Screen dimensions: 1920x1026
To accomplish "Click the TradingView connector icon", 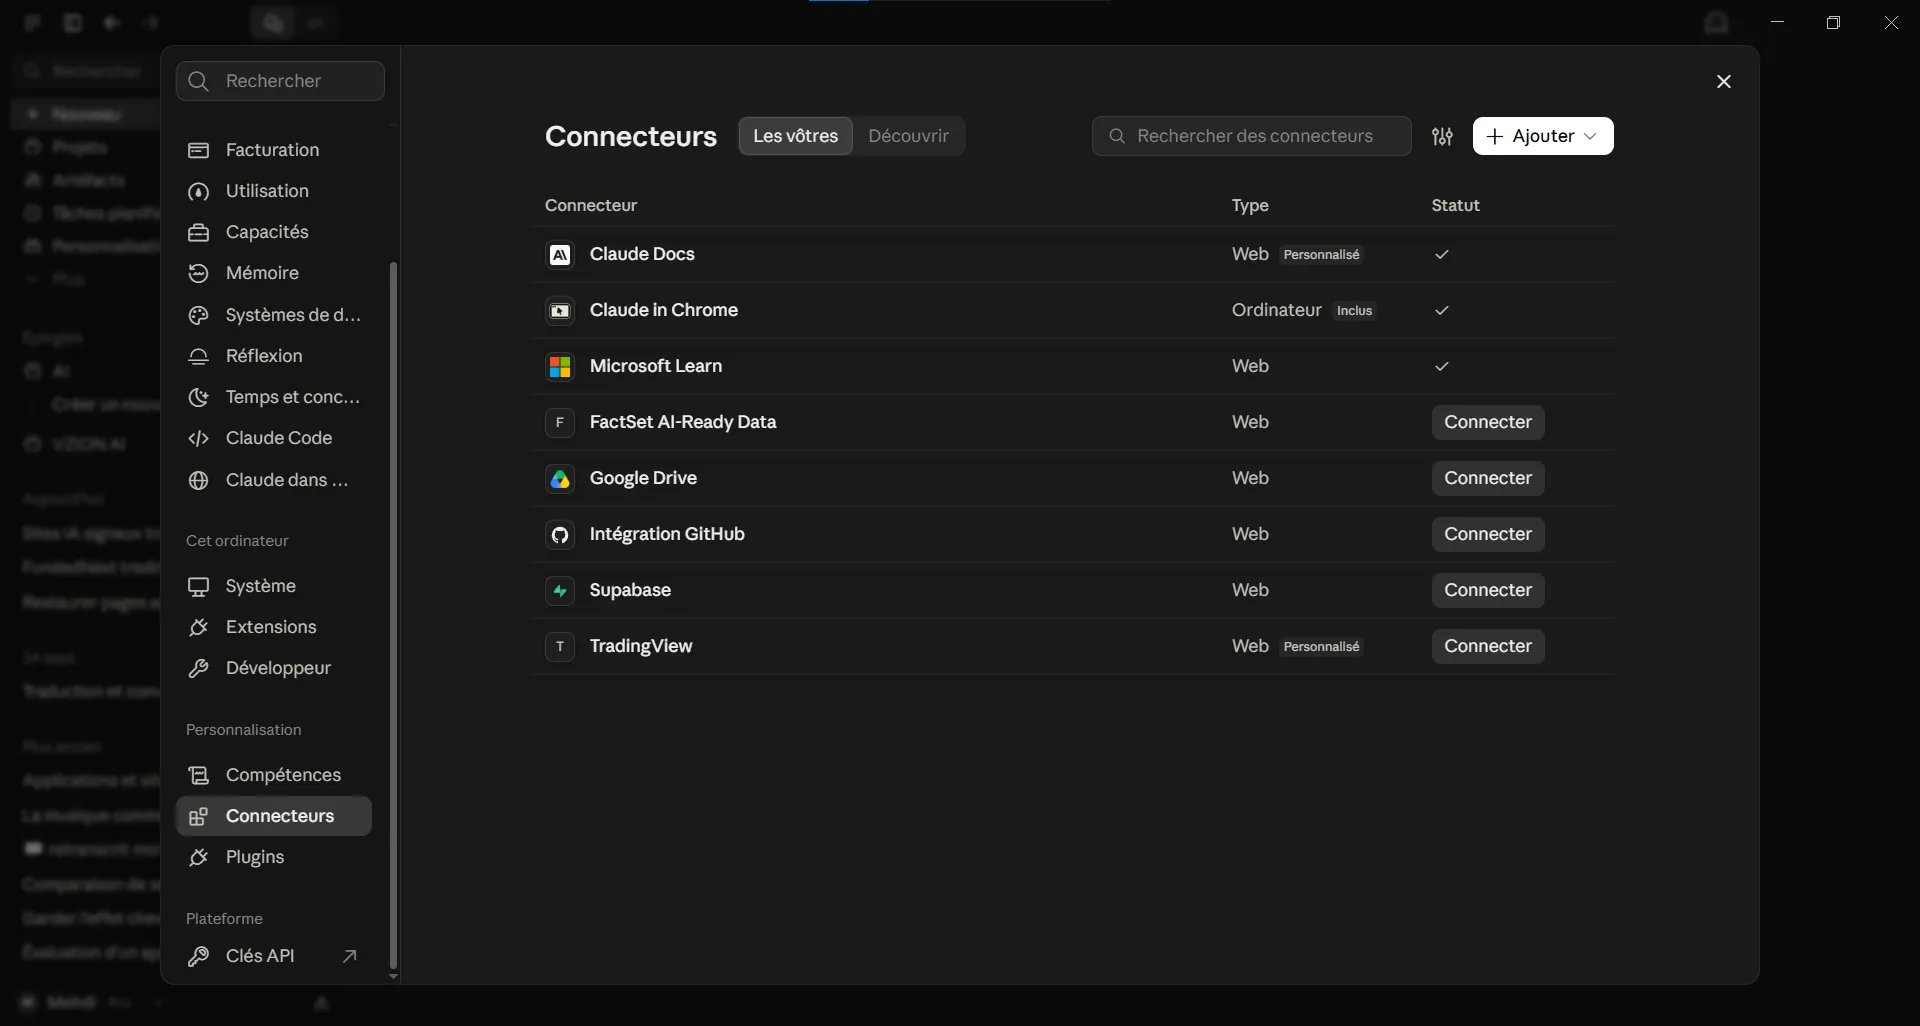I will (560, 647).
